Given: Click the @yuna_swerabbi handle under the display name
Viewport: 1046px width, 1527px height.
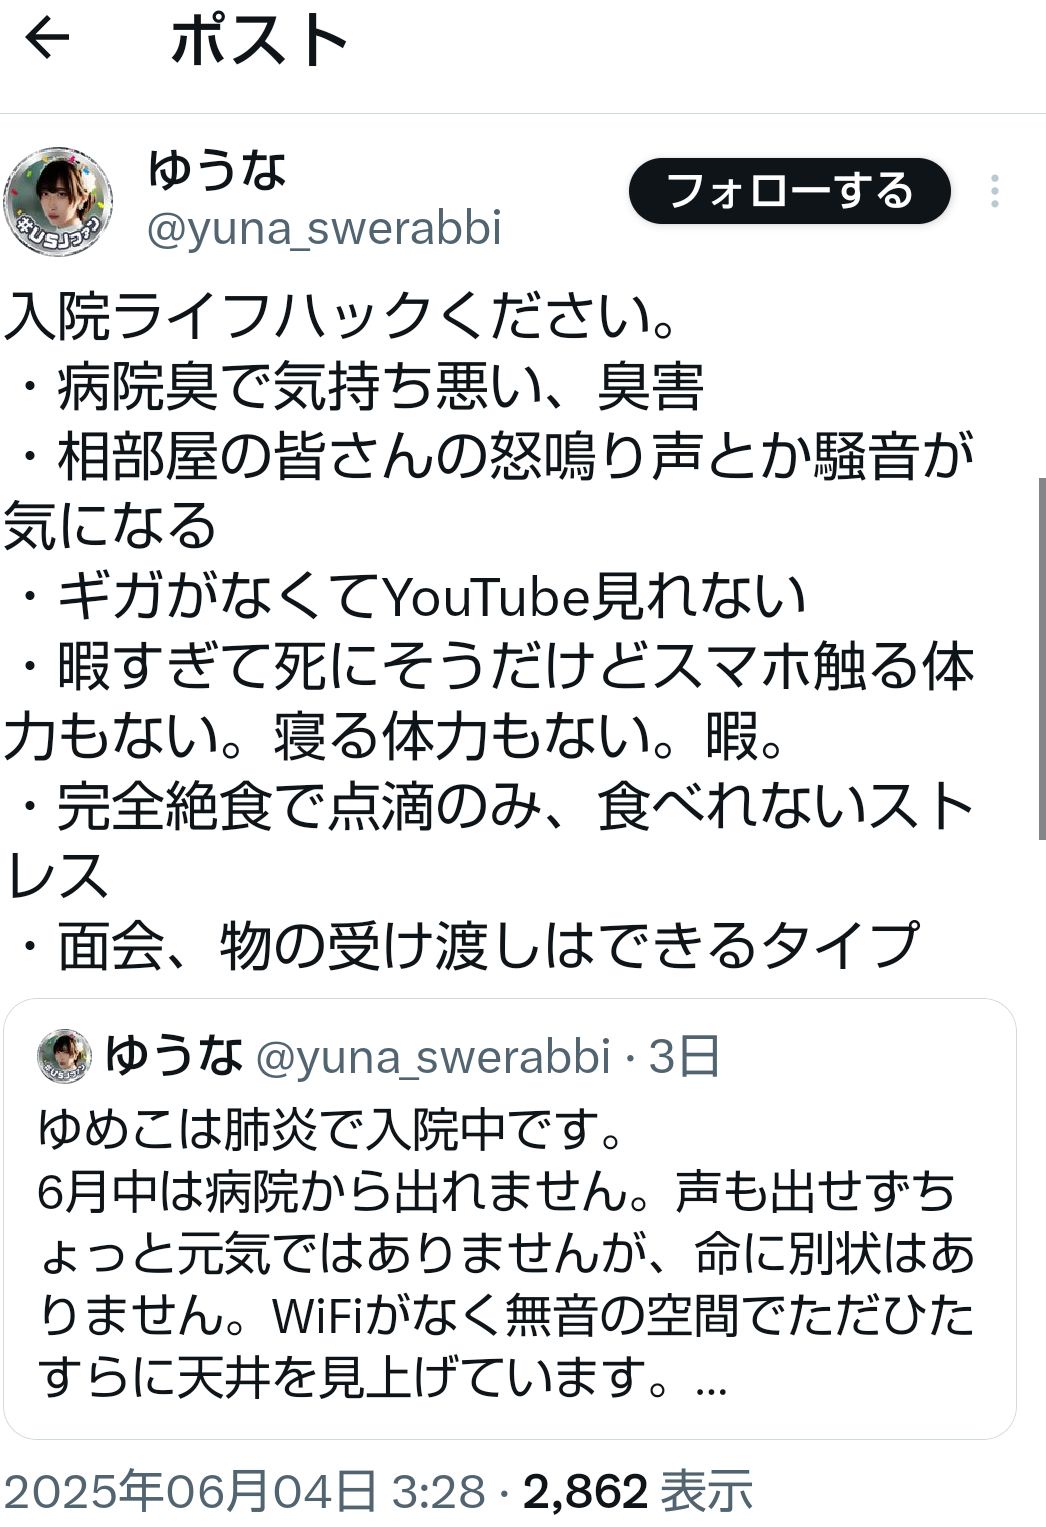Looking at the screenshot, I should pos(324,229).
